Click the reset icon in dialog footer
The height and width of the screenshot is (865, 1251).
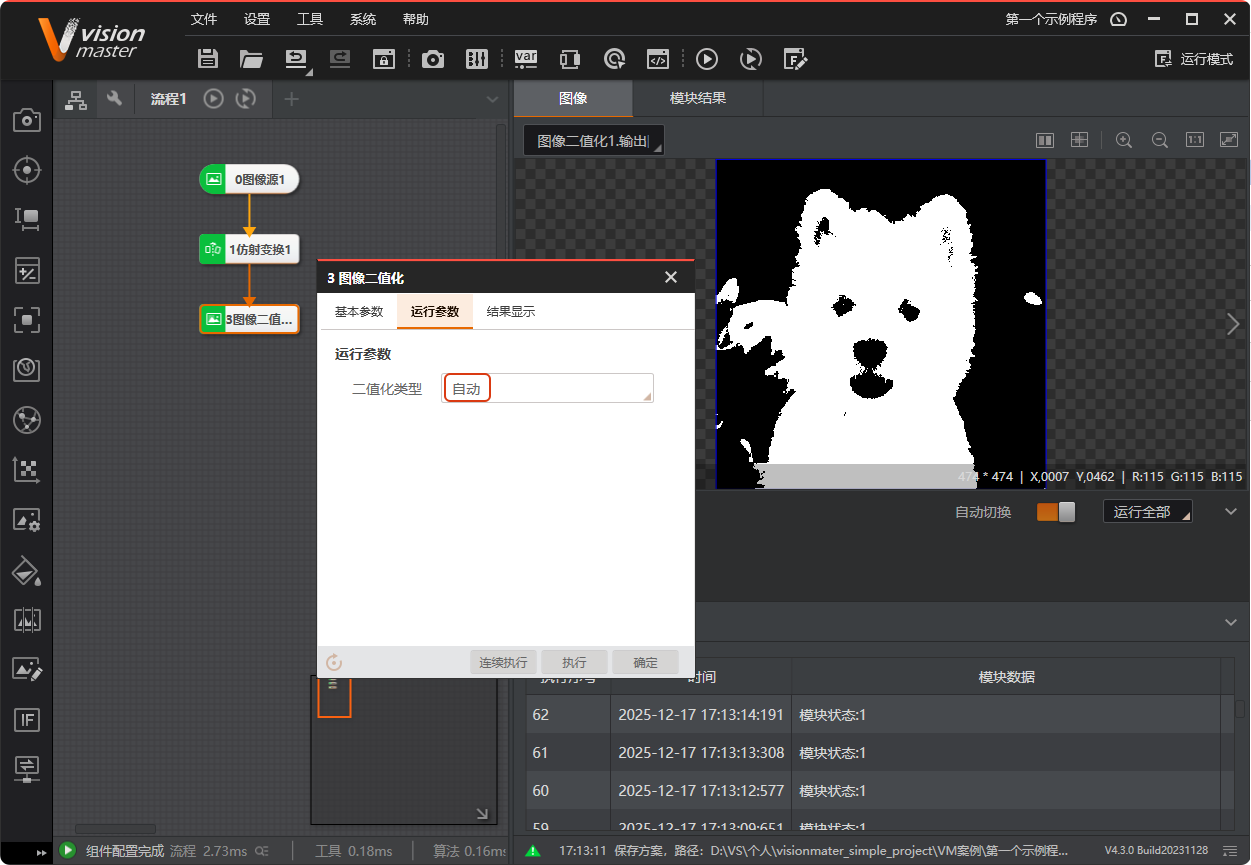(334, 662)
